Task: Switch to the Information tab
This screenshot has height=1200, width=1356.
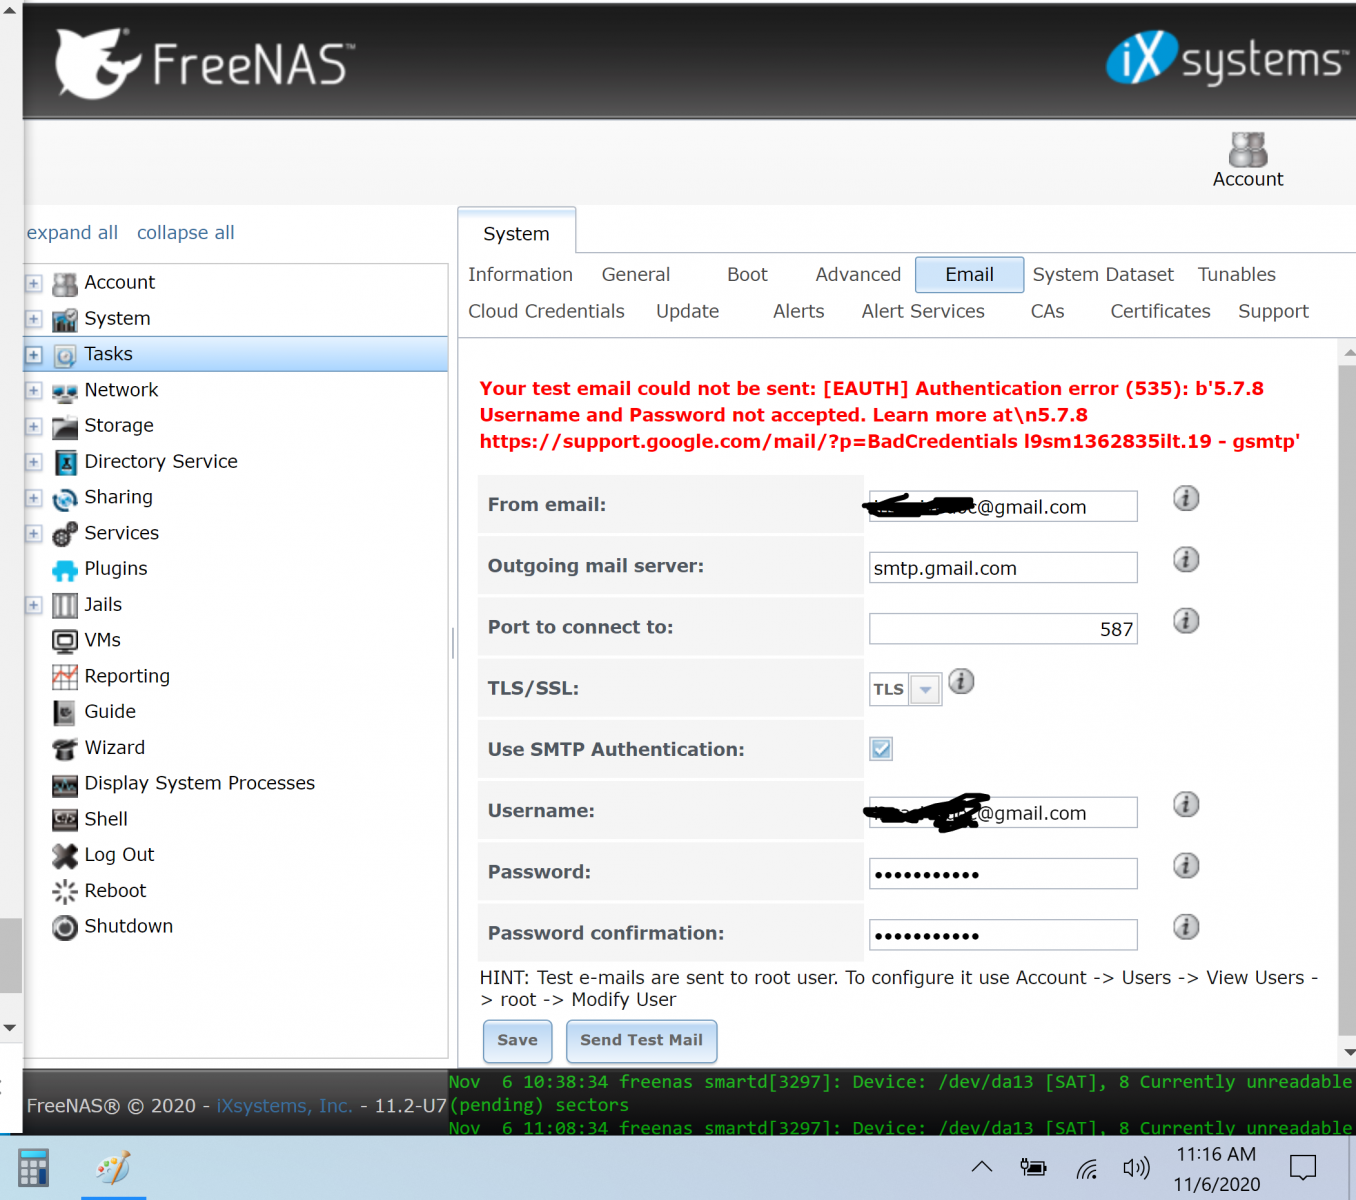Action: click(520, 274)
